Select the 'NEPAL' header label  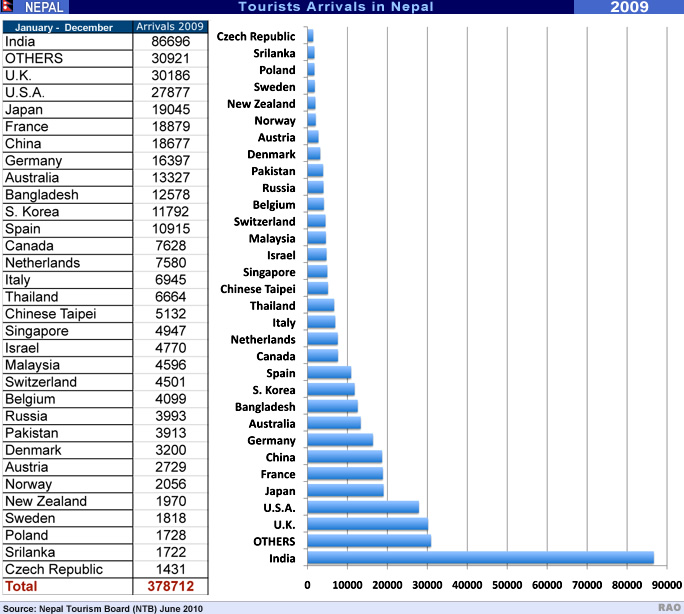44,7
